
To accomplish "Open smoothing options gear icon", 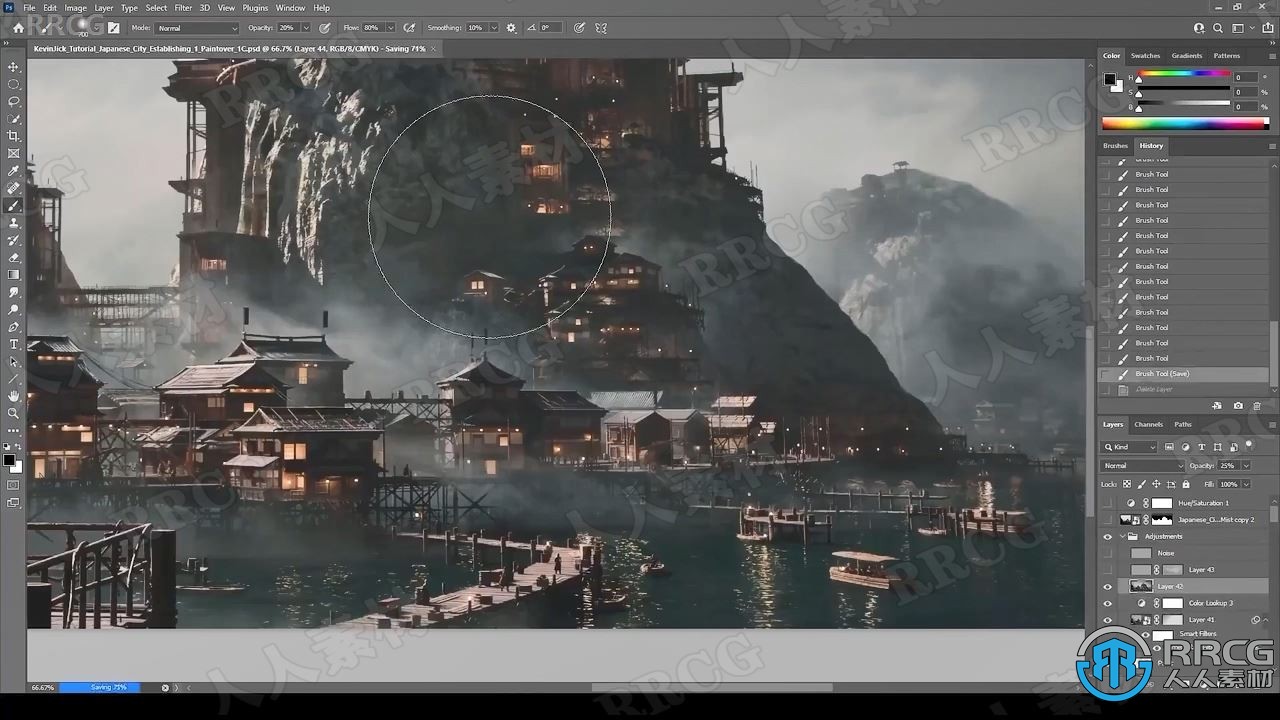I will (x=512, y=28).
